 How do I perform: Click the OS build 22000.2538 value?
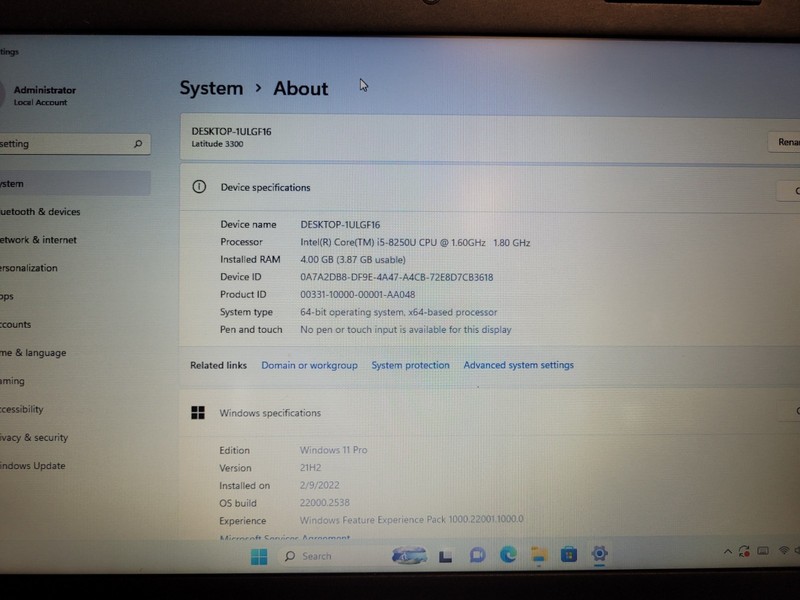coord(324,503)
